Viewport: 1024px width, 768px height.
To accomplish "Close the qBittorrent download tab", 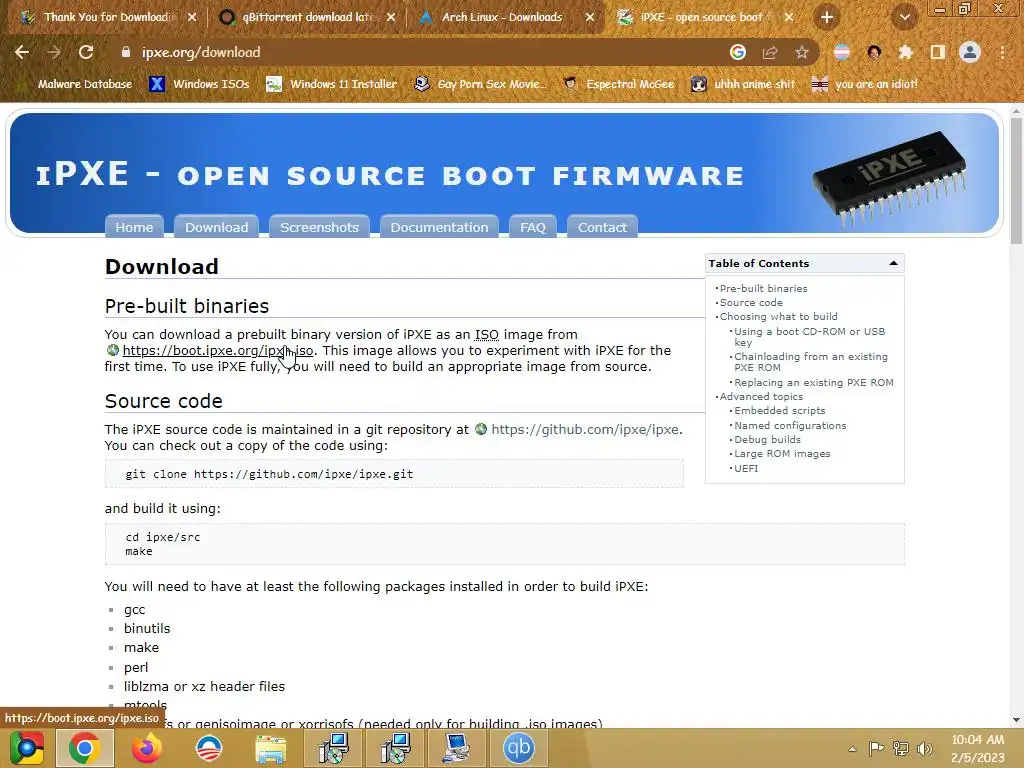I will click(x=391, y=17).
